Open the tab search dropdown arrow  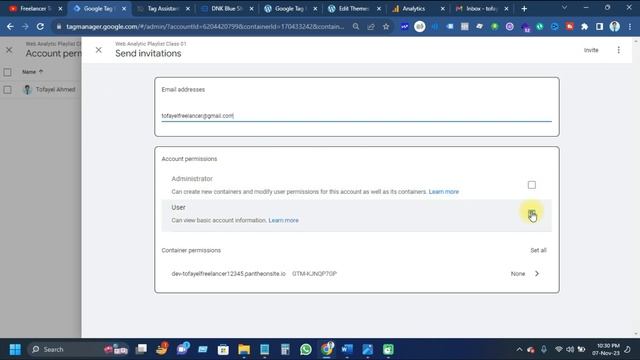564,8
